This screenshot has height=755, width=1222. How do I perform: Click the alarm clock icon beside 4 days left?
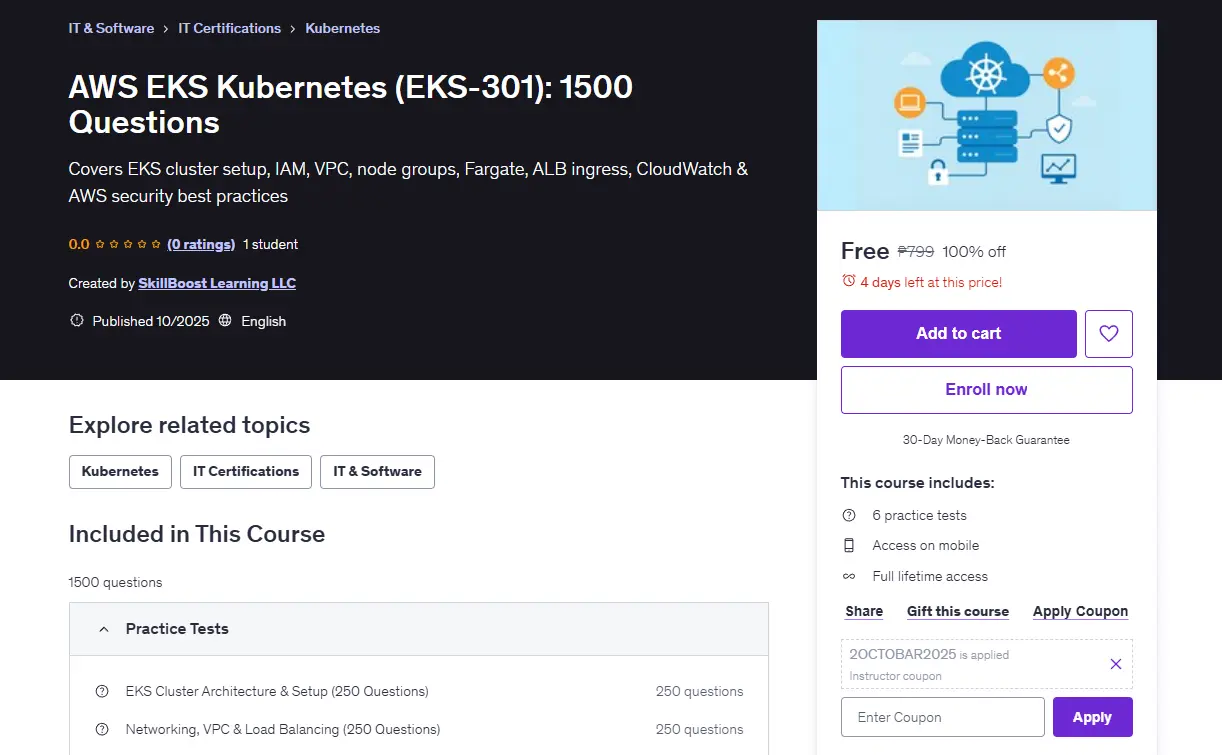click(849, 282)
